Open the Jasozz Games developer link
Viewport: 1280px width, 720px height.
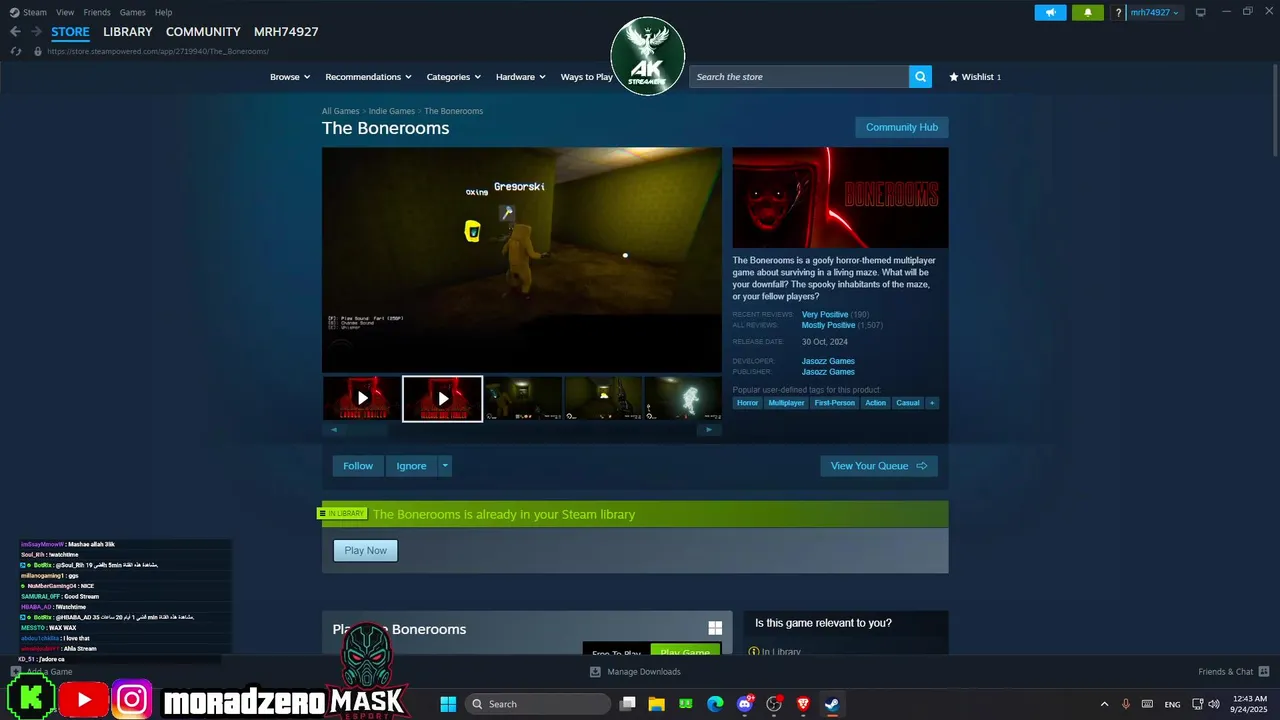(828, 361)
